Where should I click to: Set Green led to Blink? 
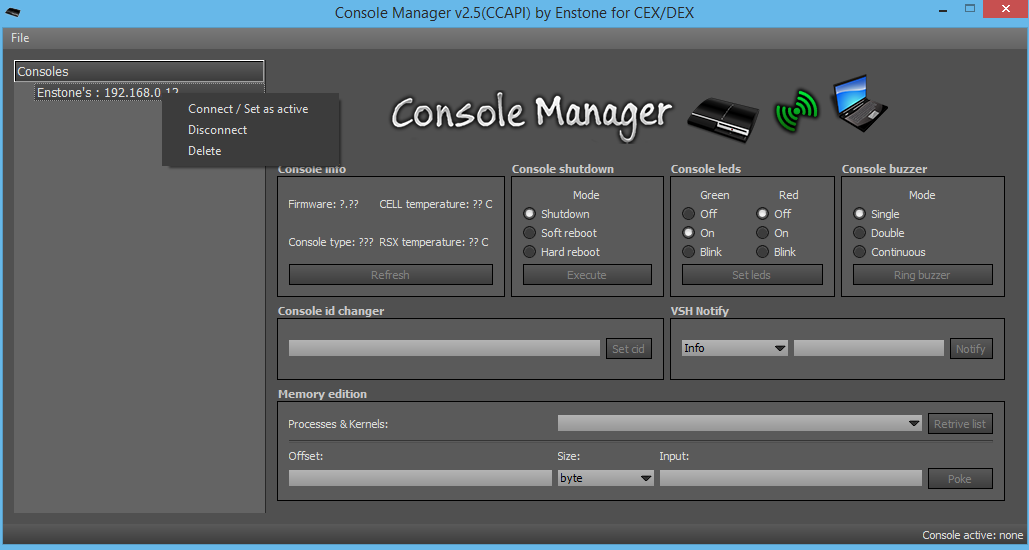(688, 252)
